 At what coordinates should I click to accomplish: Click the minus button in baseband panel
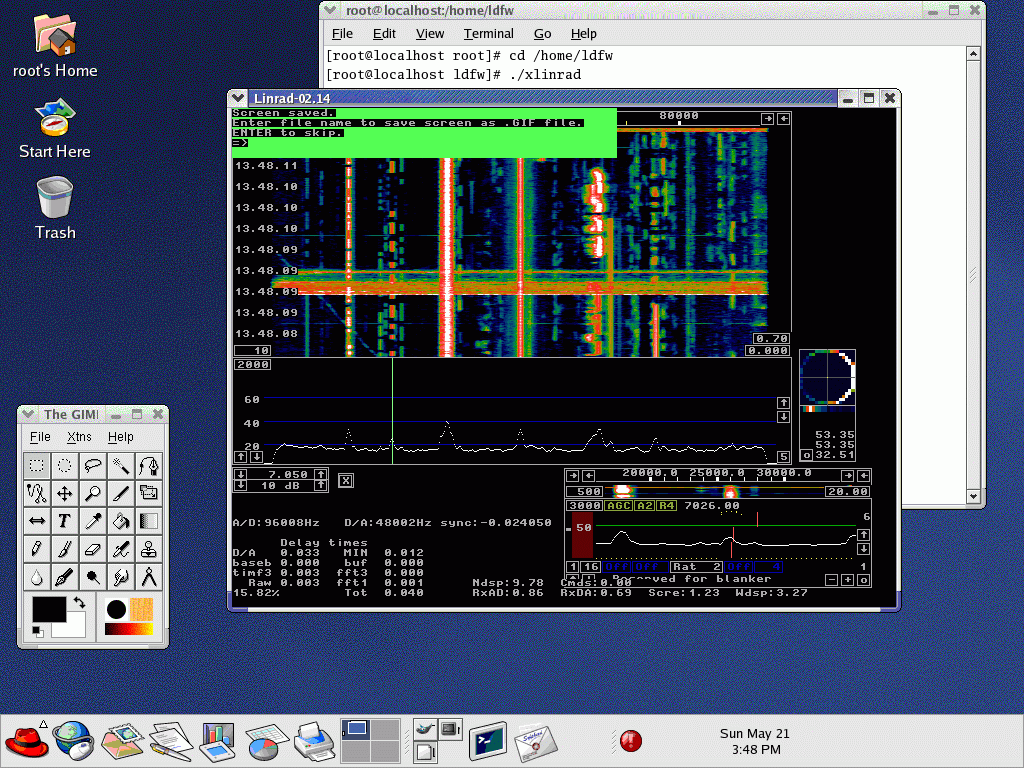(x=831, y=580)
